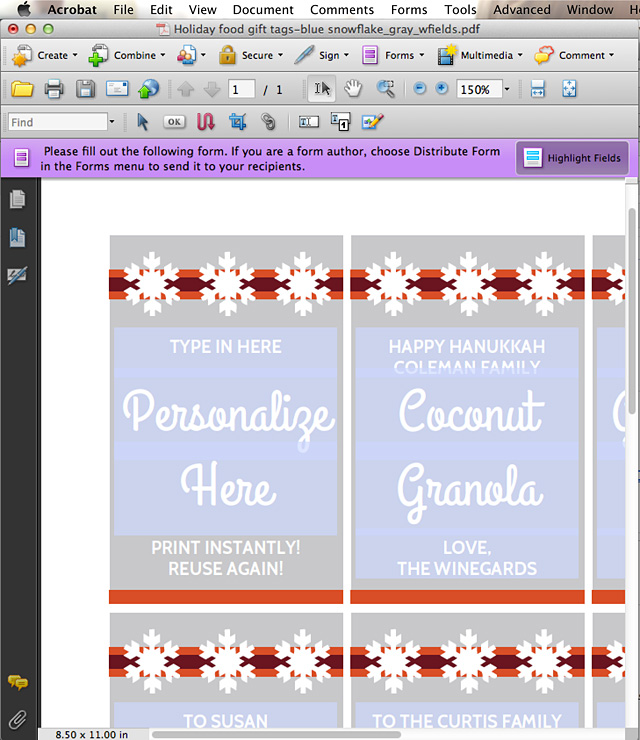Open the Signatures panel
The image size is (640, 740).
click(18, 276)
